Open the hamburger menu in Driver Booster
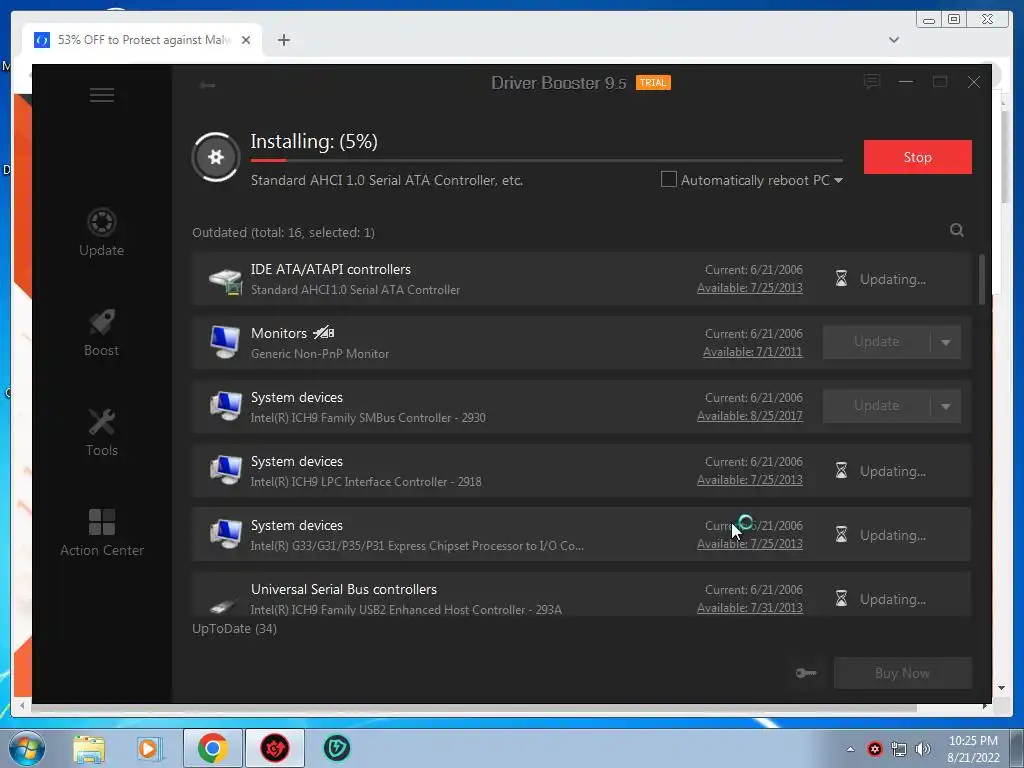 (x=102, y=95)
